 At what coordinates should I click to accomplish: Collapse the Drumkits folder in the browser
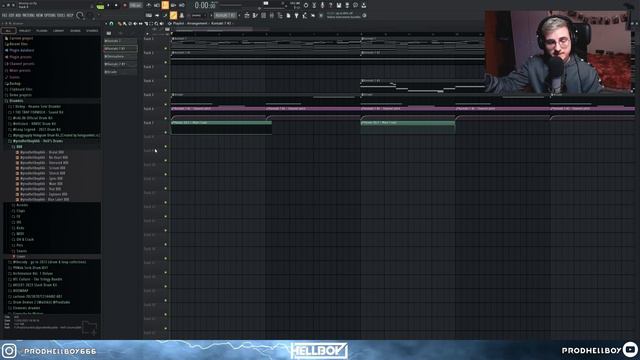pyautogui.click(x=16, y=100)
